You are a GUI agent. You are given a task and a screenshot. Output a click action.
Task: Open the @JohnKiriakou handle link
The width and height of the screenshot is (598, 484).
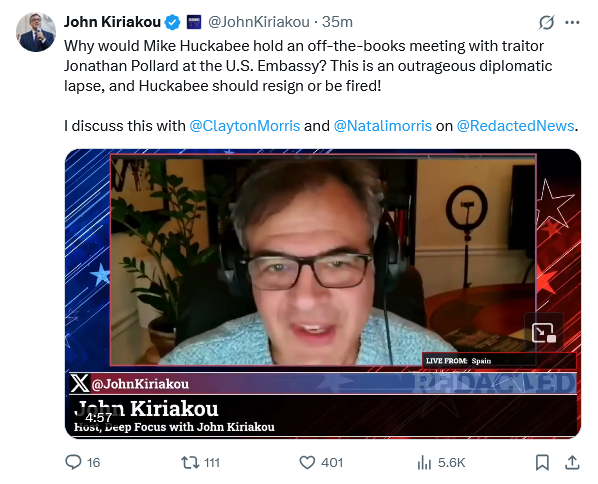pyautogui.click(x=259, y=22)
